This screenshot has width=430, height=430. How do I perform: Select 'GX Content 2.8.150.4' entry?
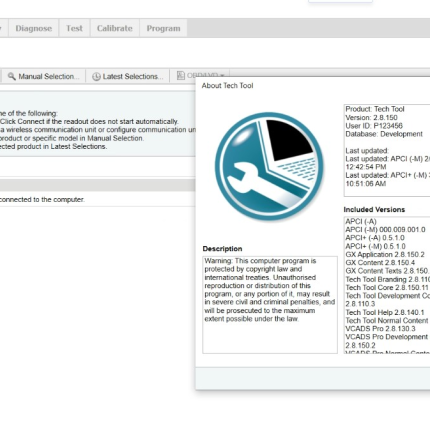point(380,263)
